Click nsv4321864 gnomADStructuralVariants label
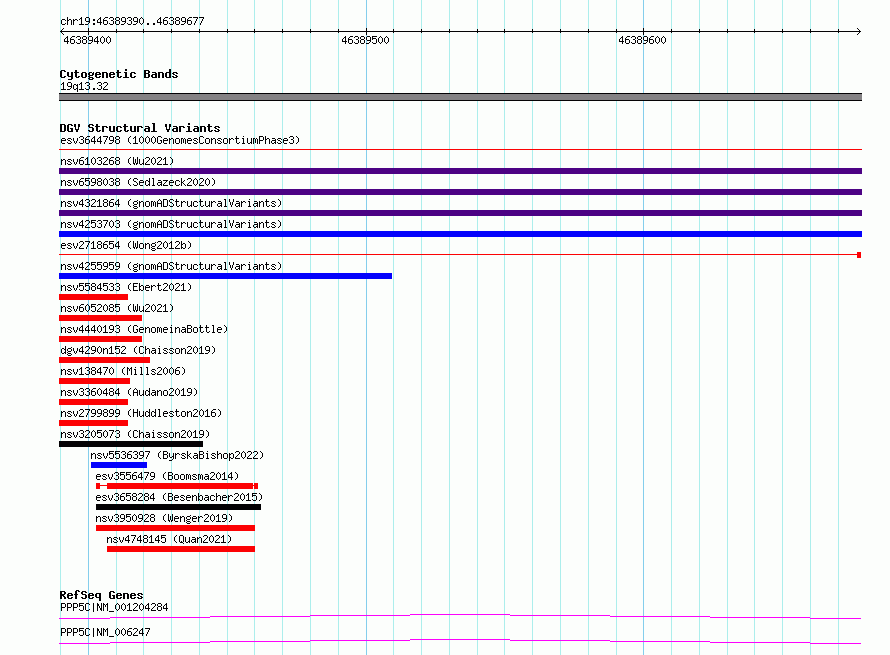 171,203
